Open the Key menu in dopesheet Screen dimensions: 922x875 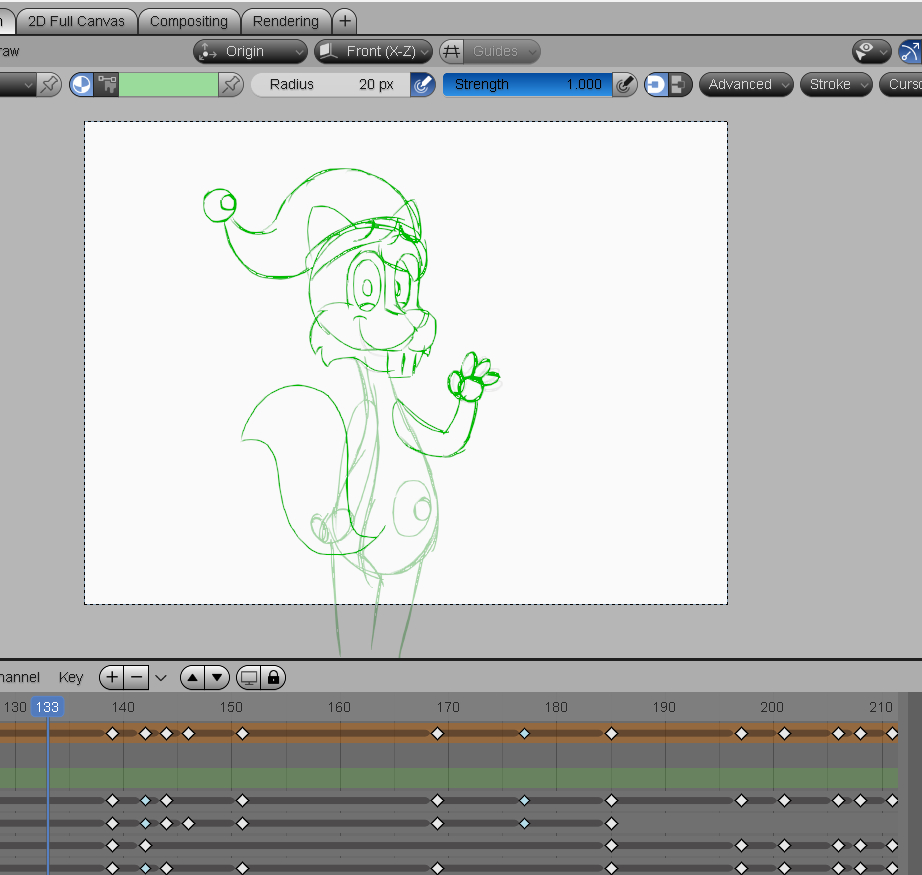click(x=71, y=677)
